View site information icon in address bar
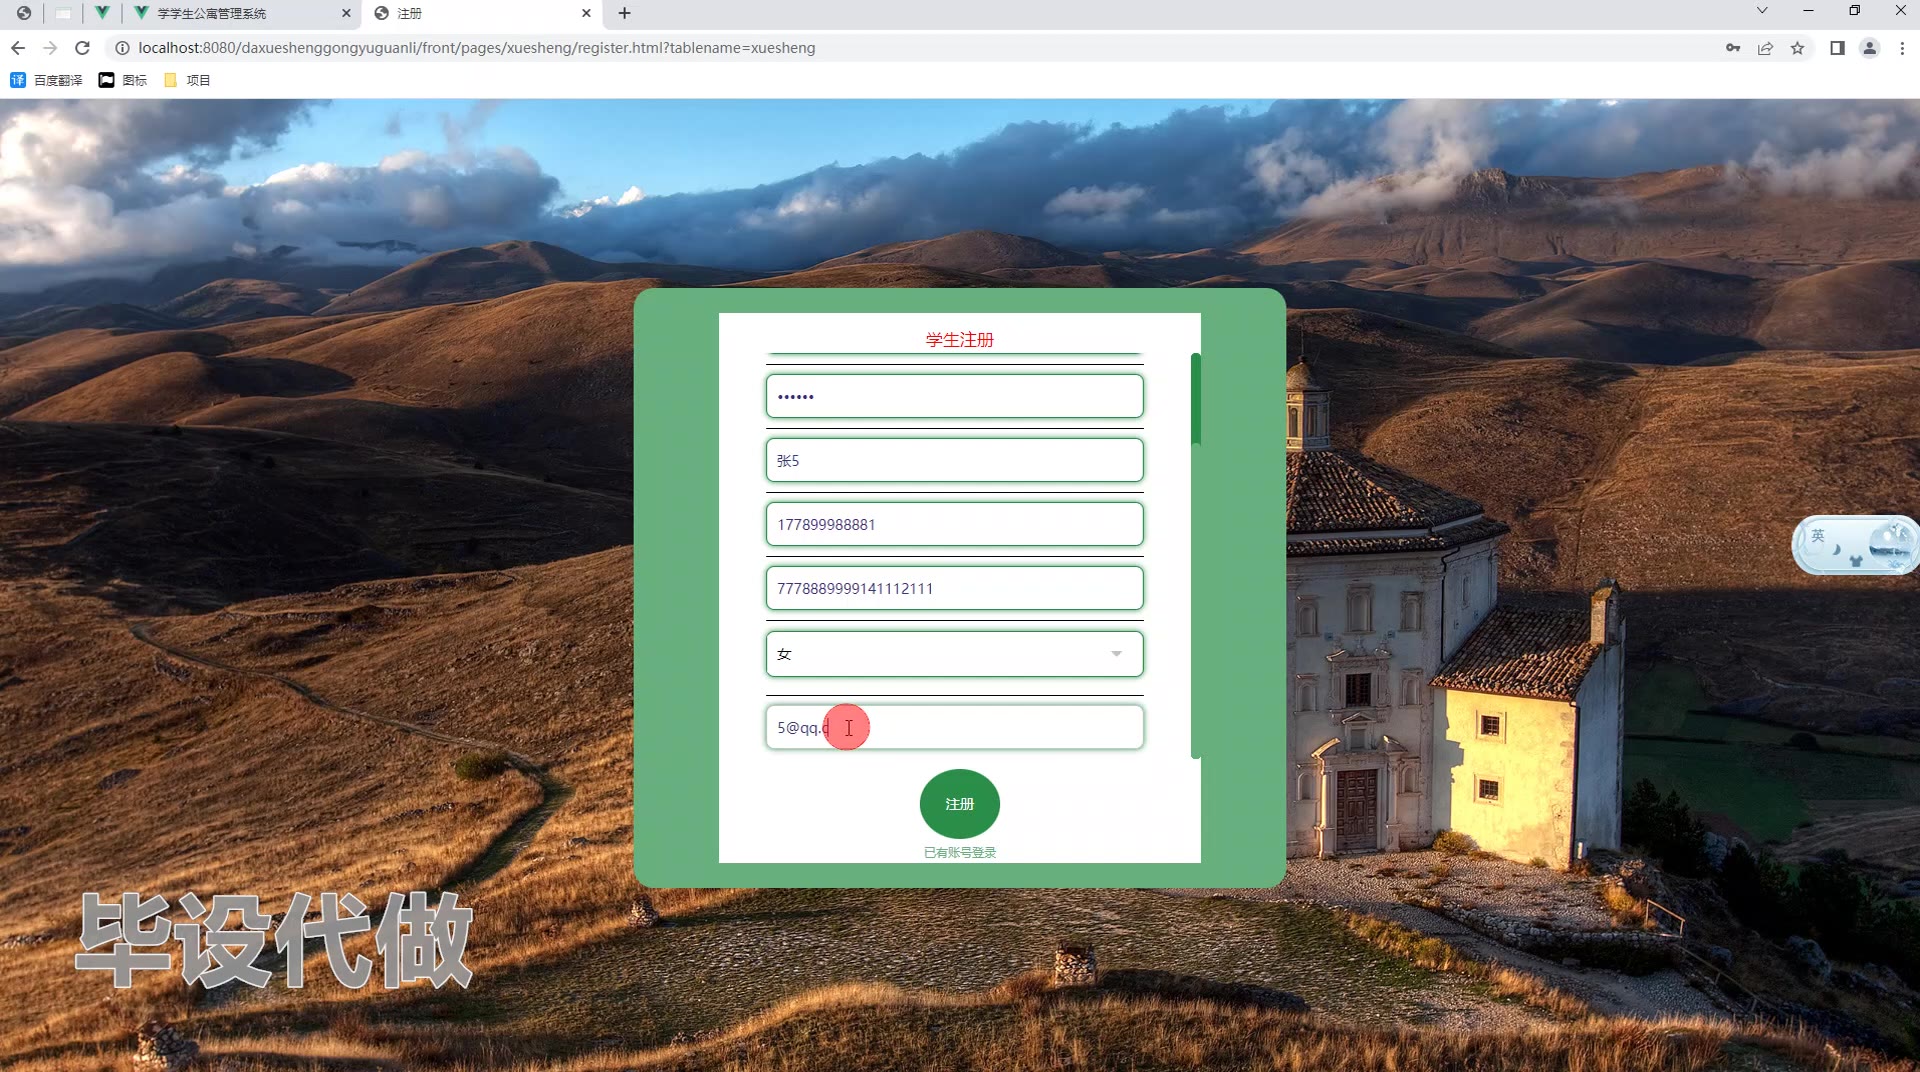 [122, 48]
